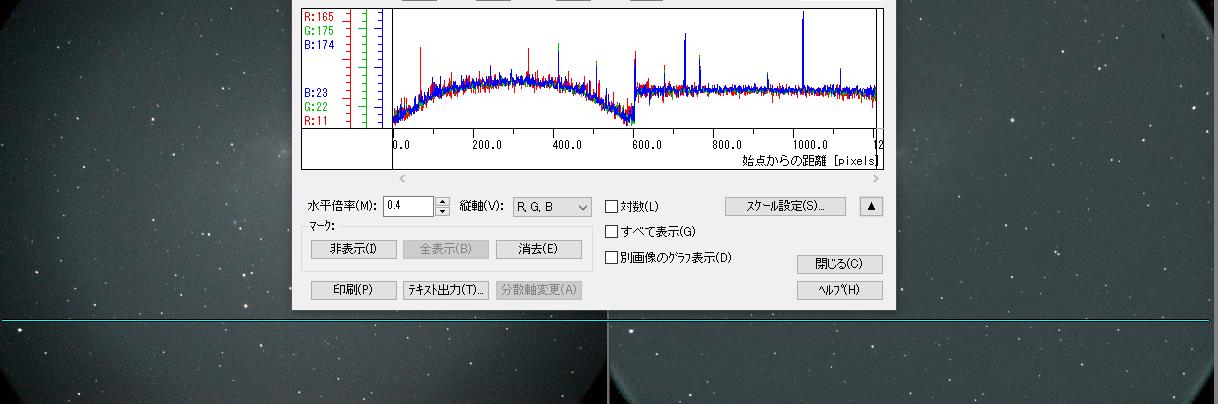The width and height of the screenshot is (1218, 404).
Task: Click the 1000.0 axis tick label
Action: tap(811, 144)
